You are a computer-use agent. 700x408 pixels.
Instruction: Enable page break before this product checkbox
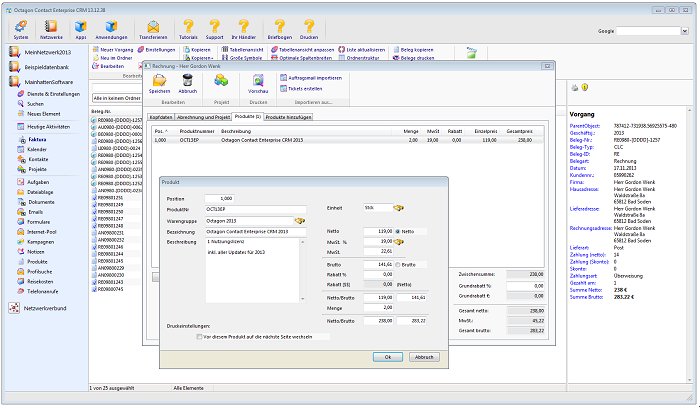(x=199, y=337)
